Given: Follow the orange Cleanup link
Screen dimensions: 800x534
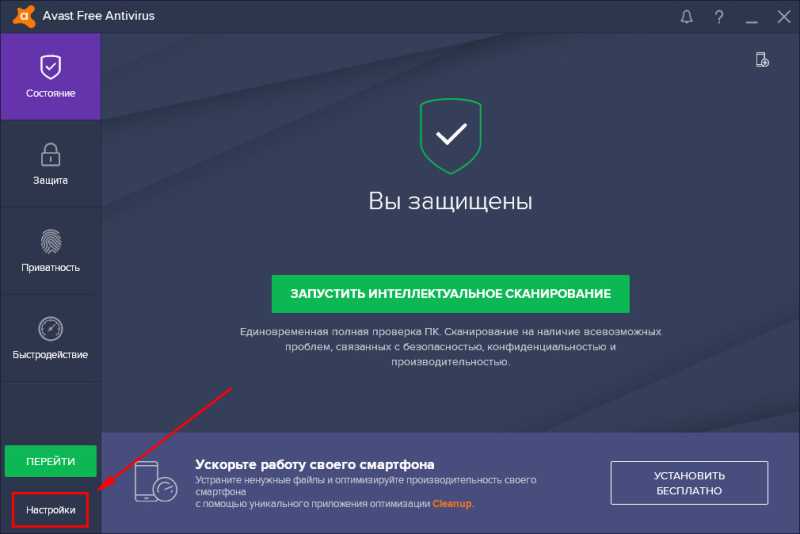Looking at the screenshot, I should [452, 504].
